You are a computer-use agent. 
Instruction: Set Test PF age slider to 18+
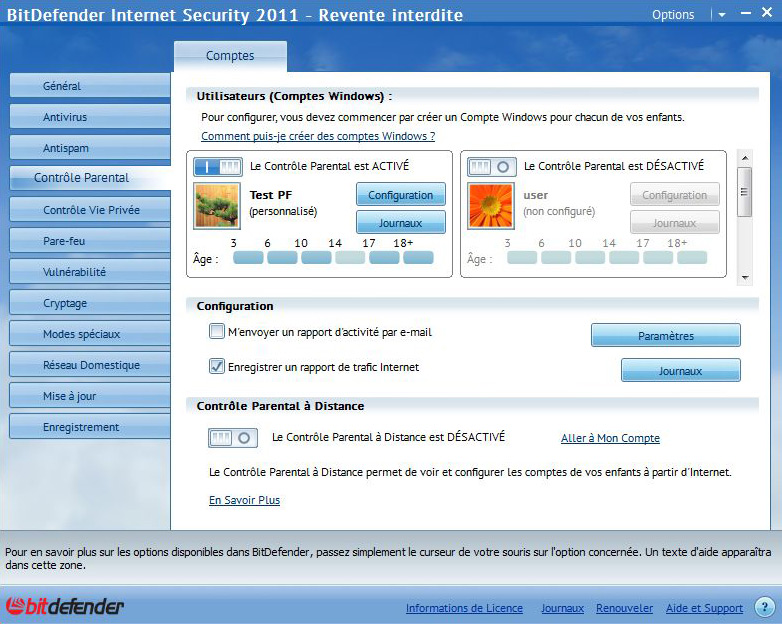418,257
